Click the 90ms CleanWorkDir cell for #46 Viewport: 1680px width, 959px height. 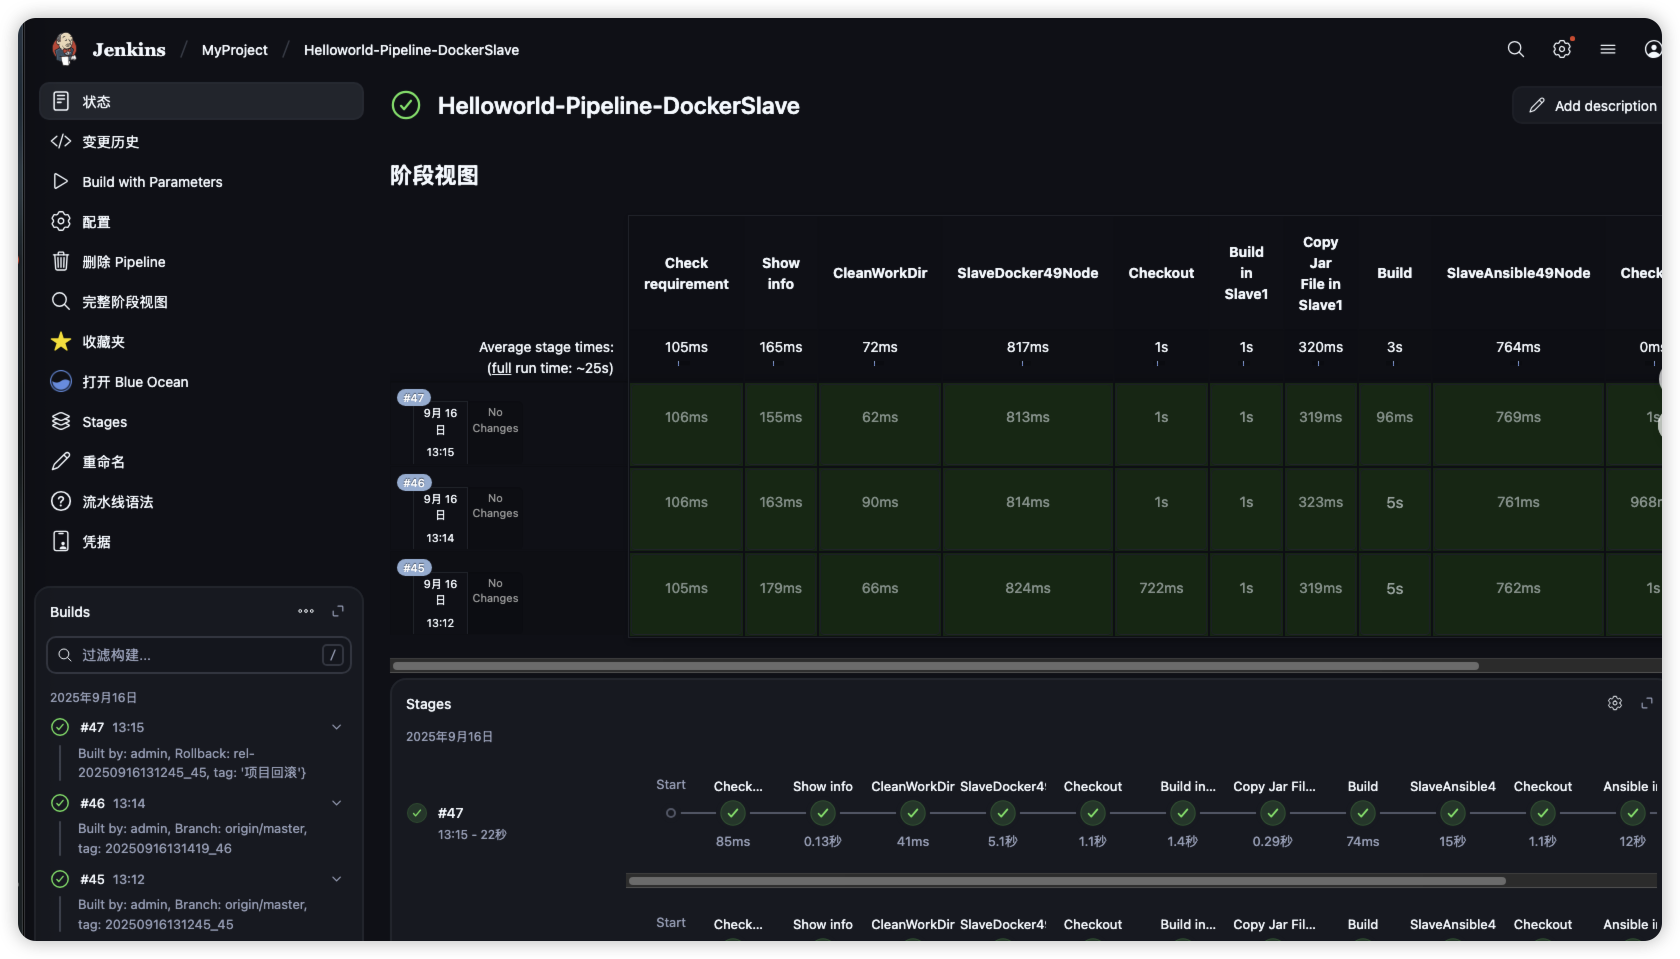coord(880,509)
